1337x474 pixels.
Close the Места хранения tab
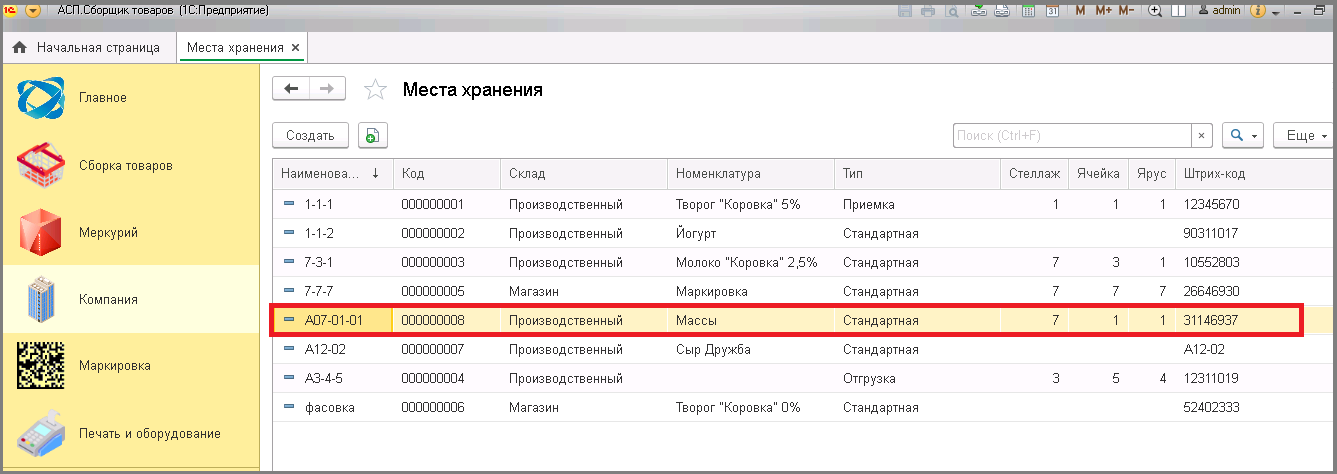[x=296, y=47]
